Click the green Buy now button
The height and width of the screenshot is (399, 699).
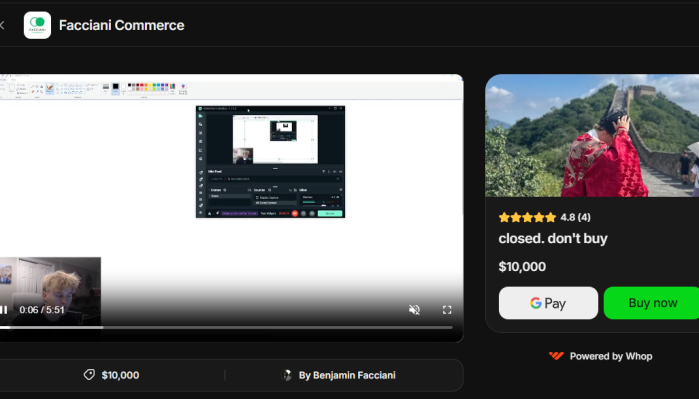652,303
